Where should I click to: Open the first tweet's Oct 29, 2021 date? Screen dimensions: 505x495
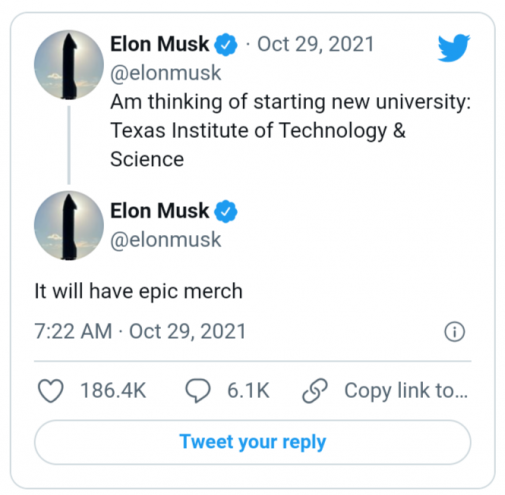tap(315, 44)
